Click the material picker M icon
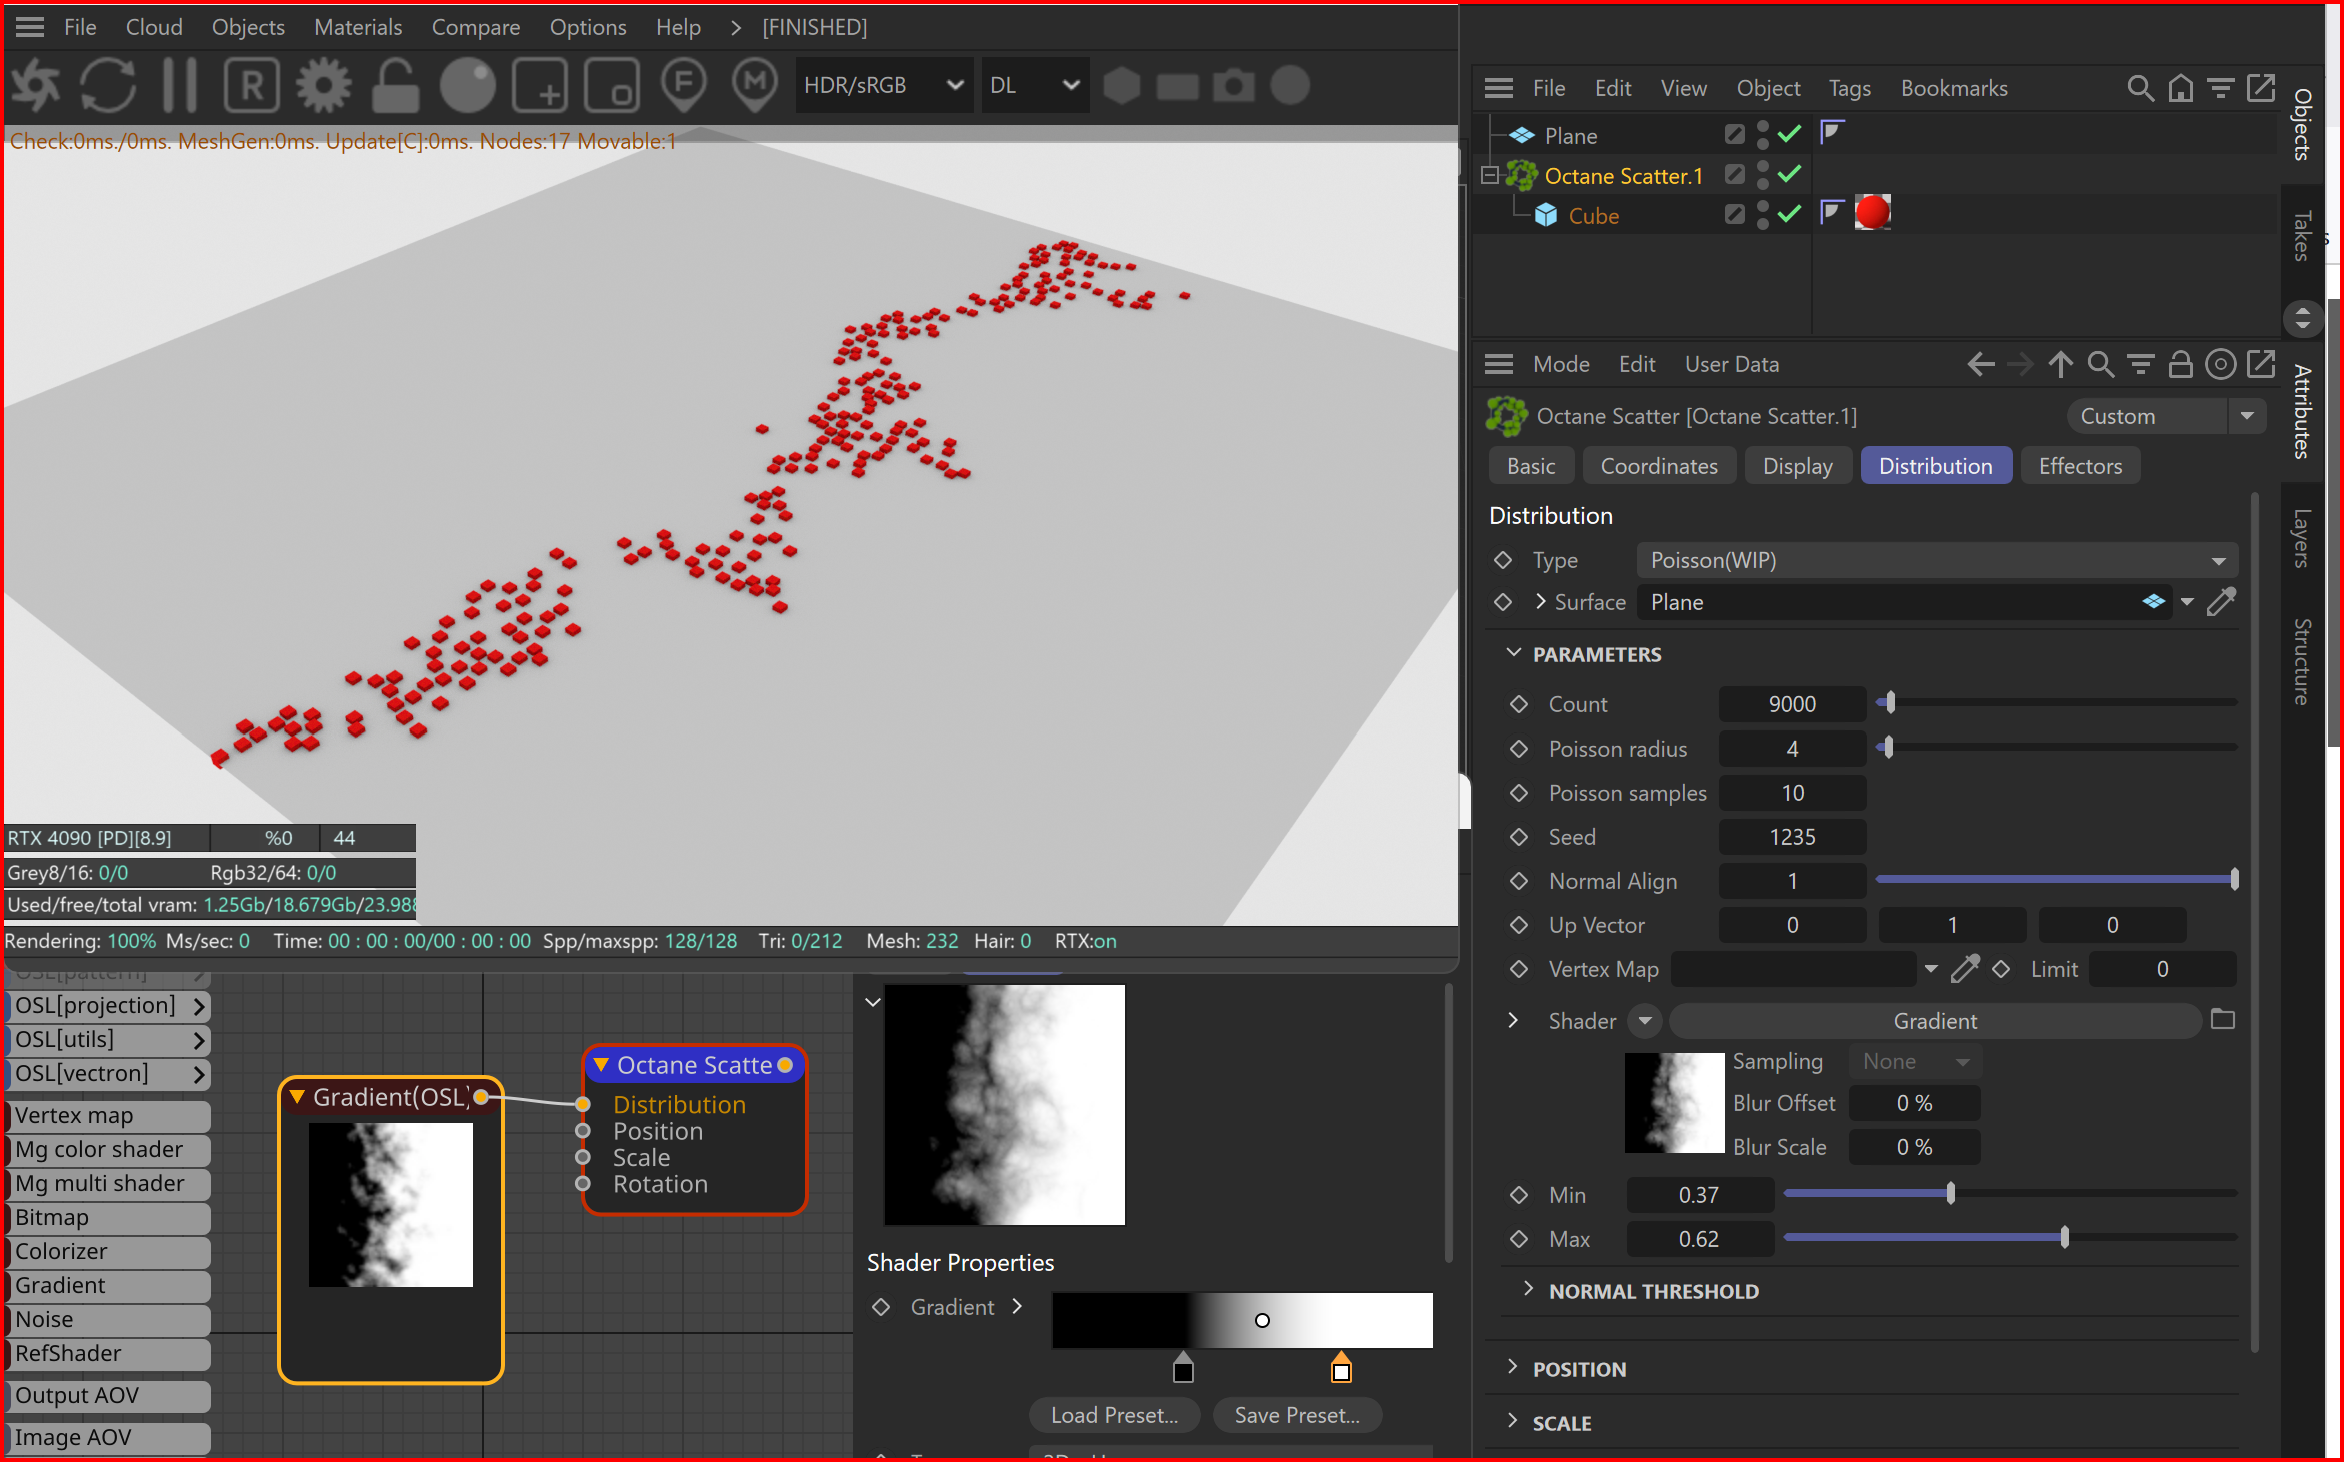This screenshot has height=1462, width=2344. pyautogui.click(x=755, y=86)
